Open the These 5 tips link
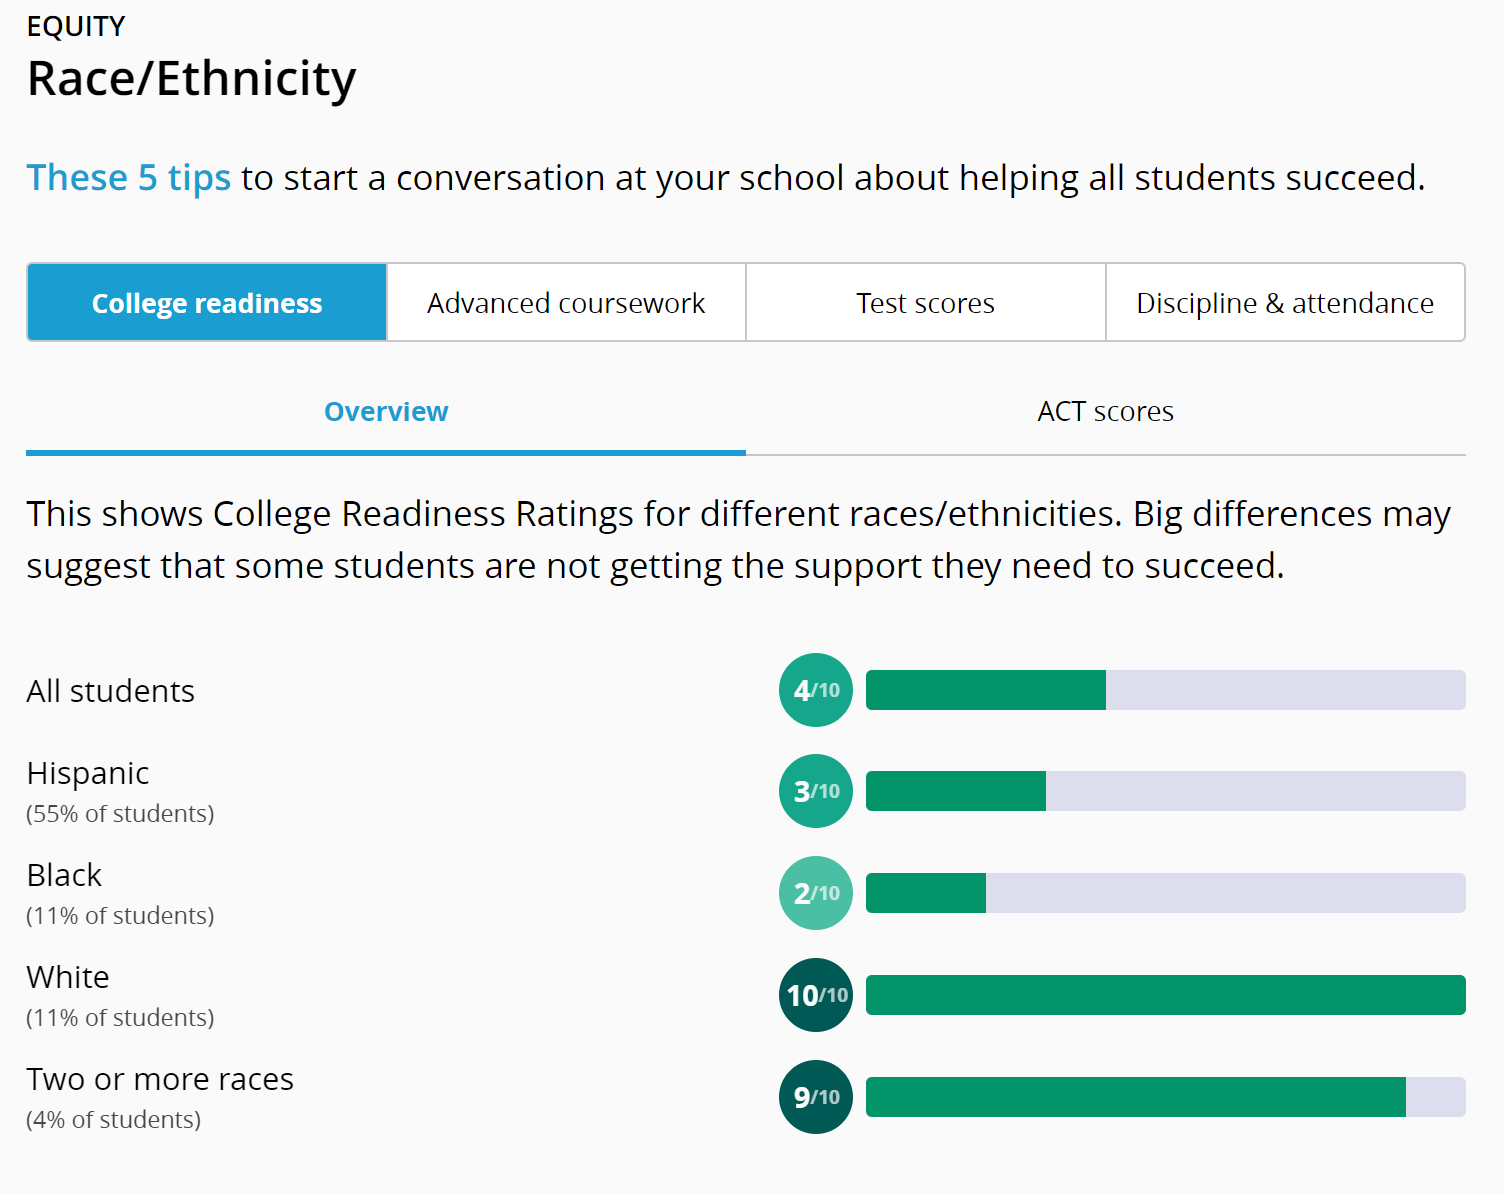Viewport: 1504px width, 1195px height. (128, 178)
